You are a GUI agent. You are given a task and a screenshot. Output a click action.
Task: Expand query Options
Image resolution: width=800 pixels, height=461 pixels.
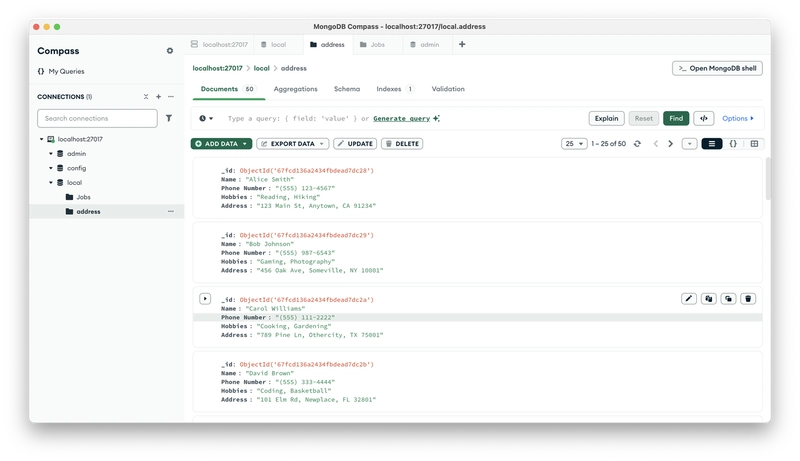pos(738,118)
